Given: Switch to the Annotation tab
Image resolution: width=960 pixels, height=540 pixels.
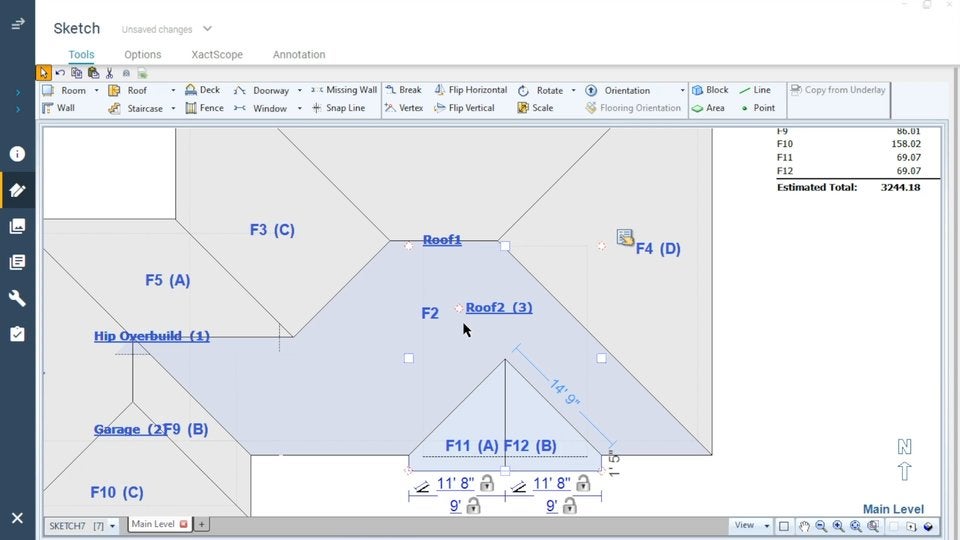Looking at the screenshot, I should pyautogui.click(x=299, y=54).
